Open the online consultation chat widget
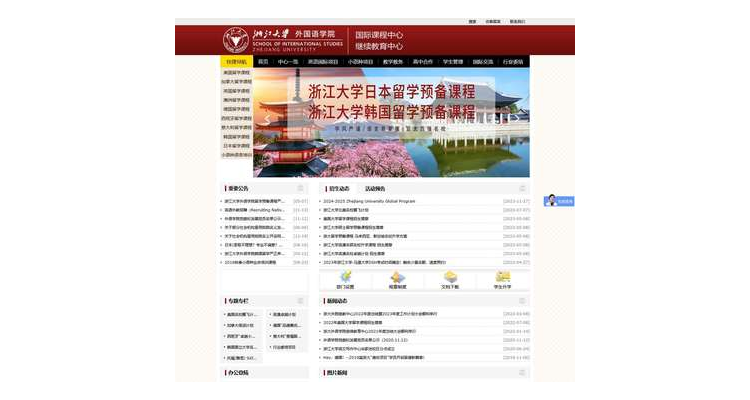 point(559,201)
